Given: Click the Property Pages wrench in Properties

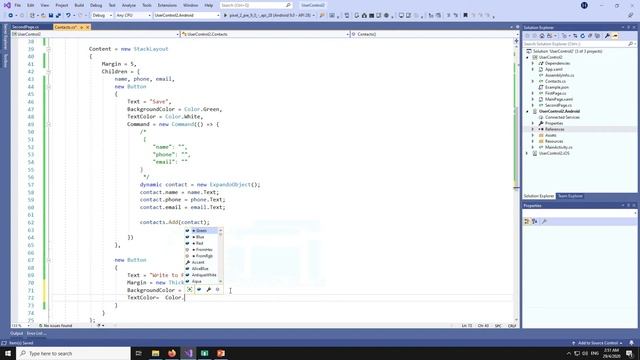Looking at the screenshot, I should (544, 221).
